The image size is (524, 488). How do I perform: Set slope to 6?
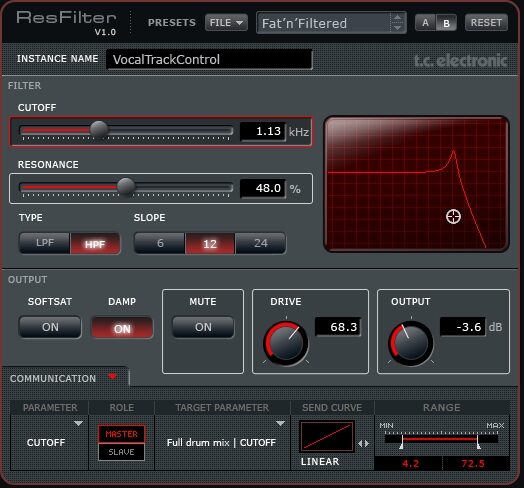point(160,243)
